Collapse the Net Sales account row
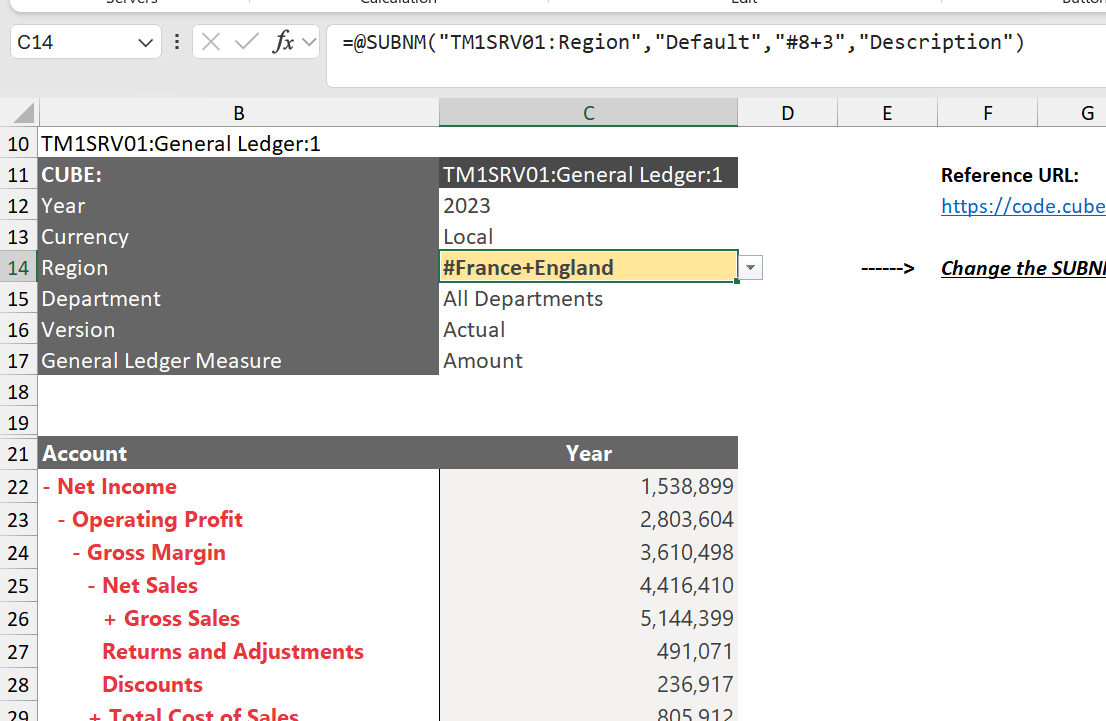The image size is (1106, 721). 92,586
